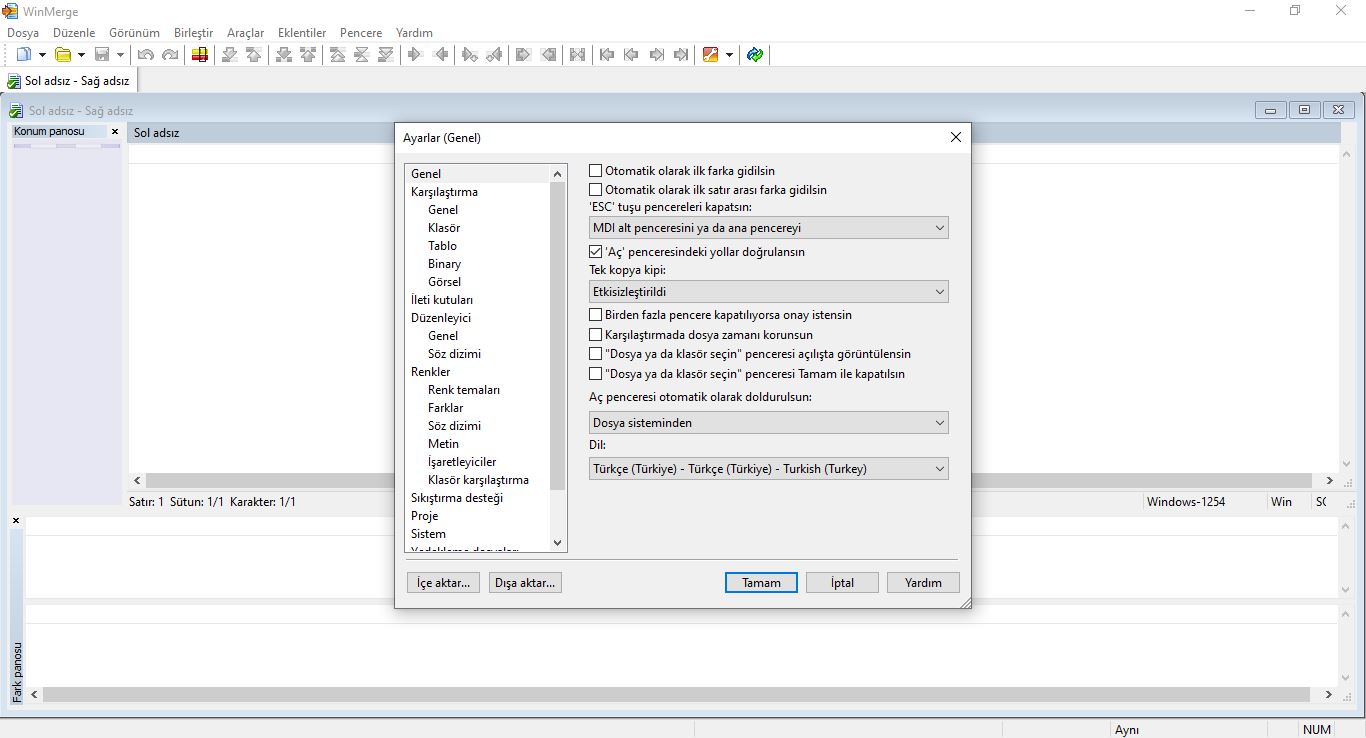This screenshot has width=1366, height=738.
Task: Click the Redo arrow icon
Action: 170,55
